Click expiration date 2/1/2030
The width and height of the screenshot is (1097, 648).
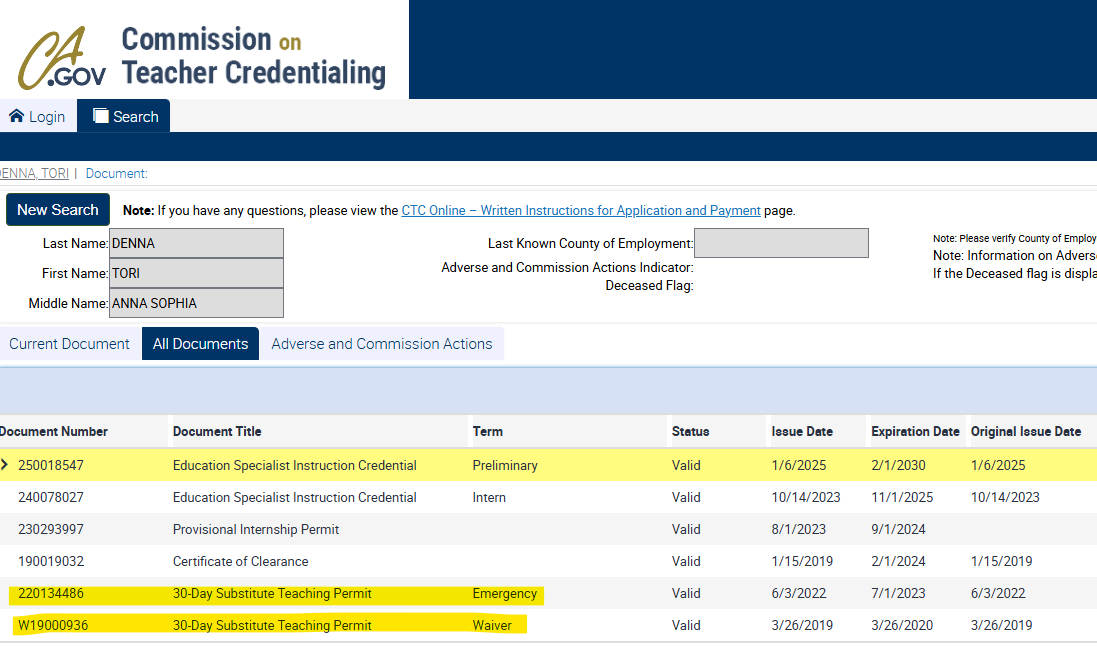[x=898, y=465]
